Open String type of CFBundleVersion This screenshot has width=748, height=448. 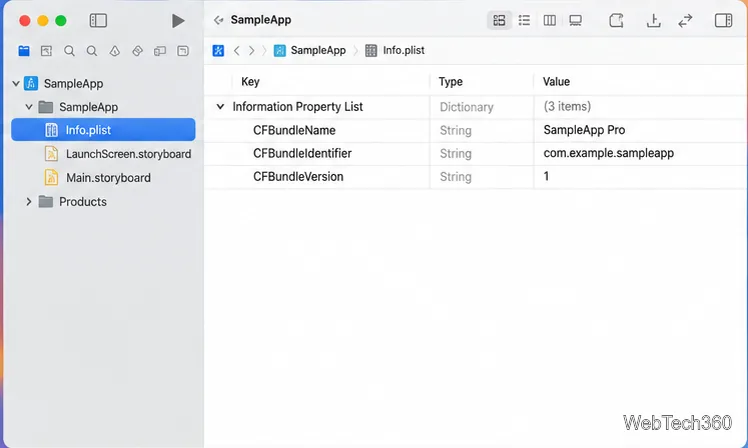pyautogui.click(x=456, y=177)
